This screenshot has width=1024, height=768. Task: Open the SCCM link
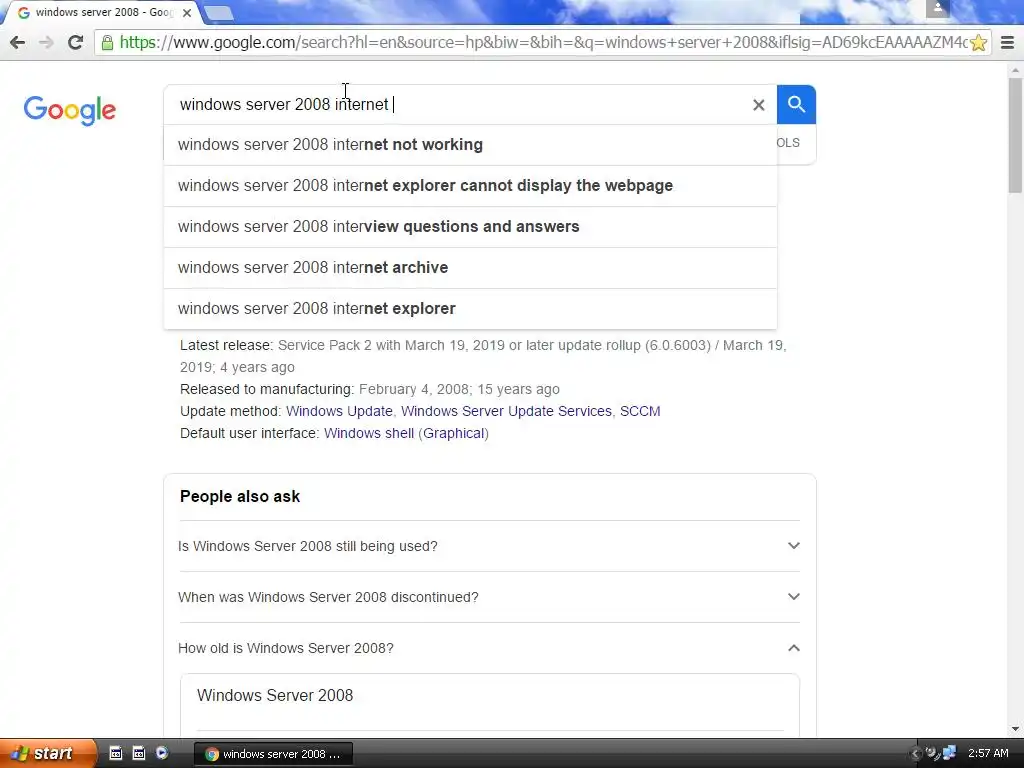[x=640, y=411]
